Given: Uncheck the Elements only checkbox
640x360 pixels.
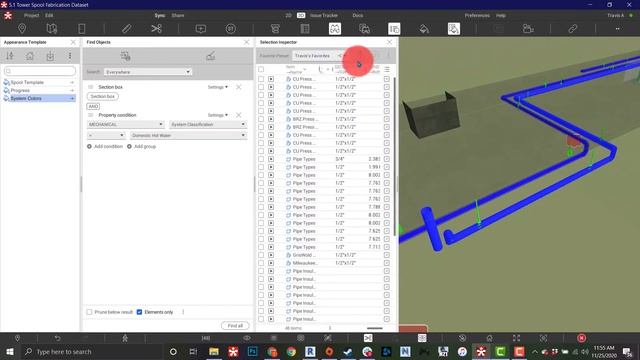Looking at the screenshot, I should [x=140, y=312].
